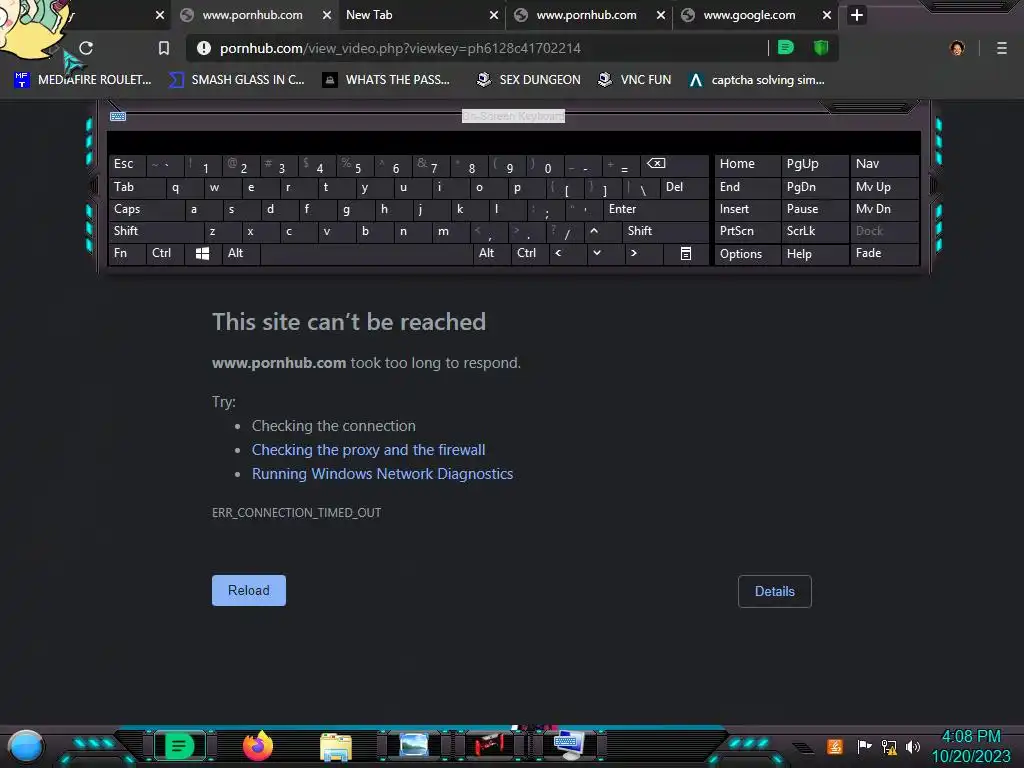This screenshot has width=1024, height=768.
Task: Hit the spacebar on the on-screen keyboard
Action: tap(366, 253)
